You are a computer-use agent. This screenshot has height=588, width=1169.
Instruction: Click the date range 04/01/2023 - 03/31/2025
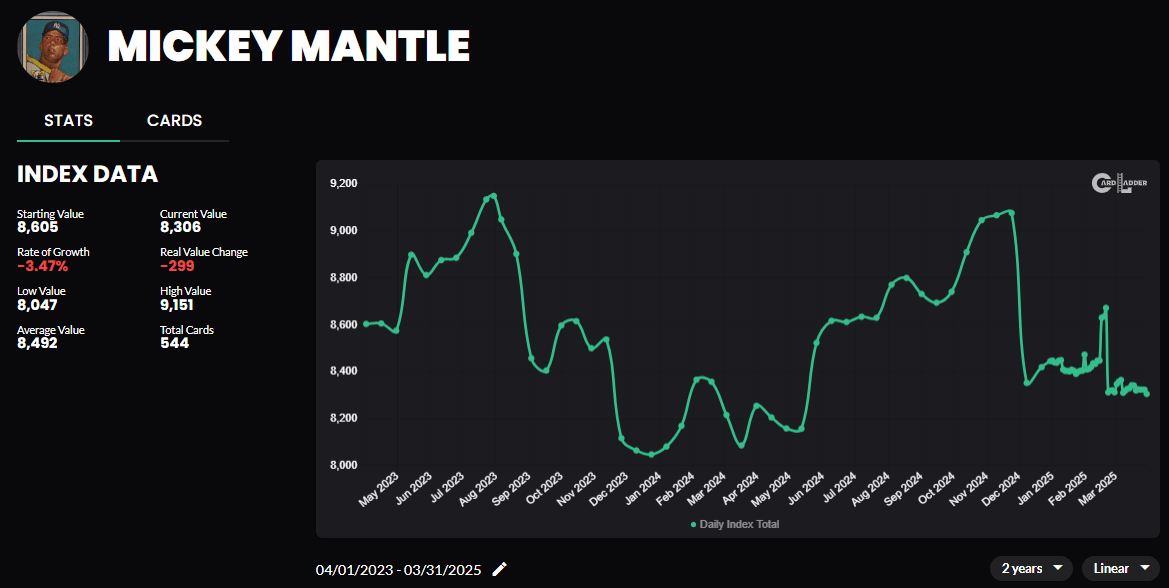(398, 570)
